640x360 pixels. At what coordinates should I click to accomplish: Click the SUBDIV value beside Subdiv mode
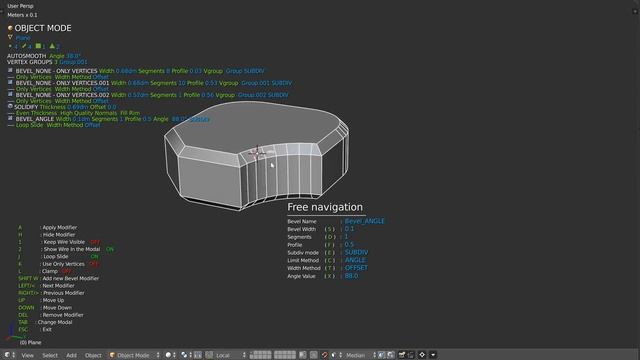[356, 252]
